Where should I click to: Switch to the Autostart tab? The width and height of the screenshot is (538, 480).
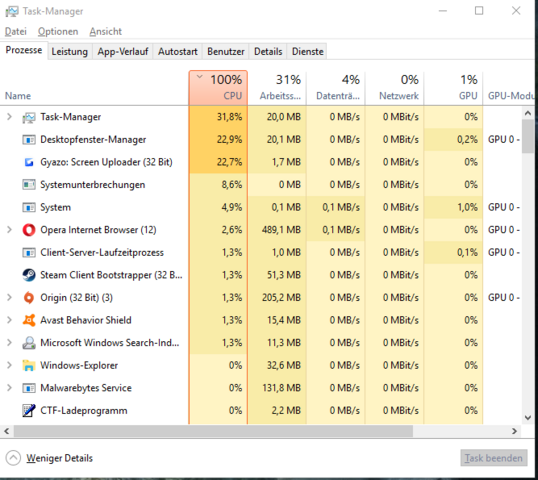click(x=178, y=51)
